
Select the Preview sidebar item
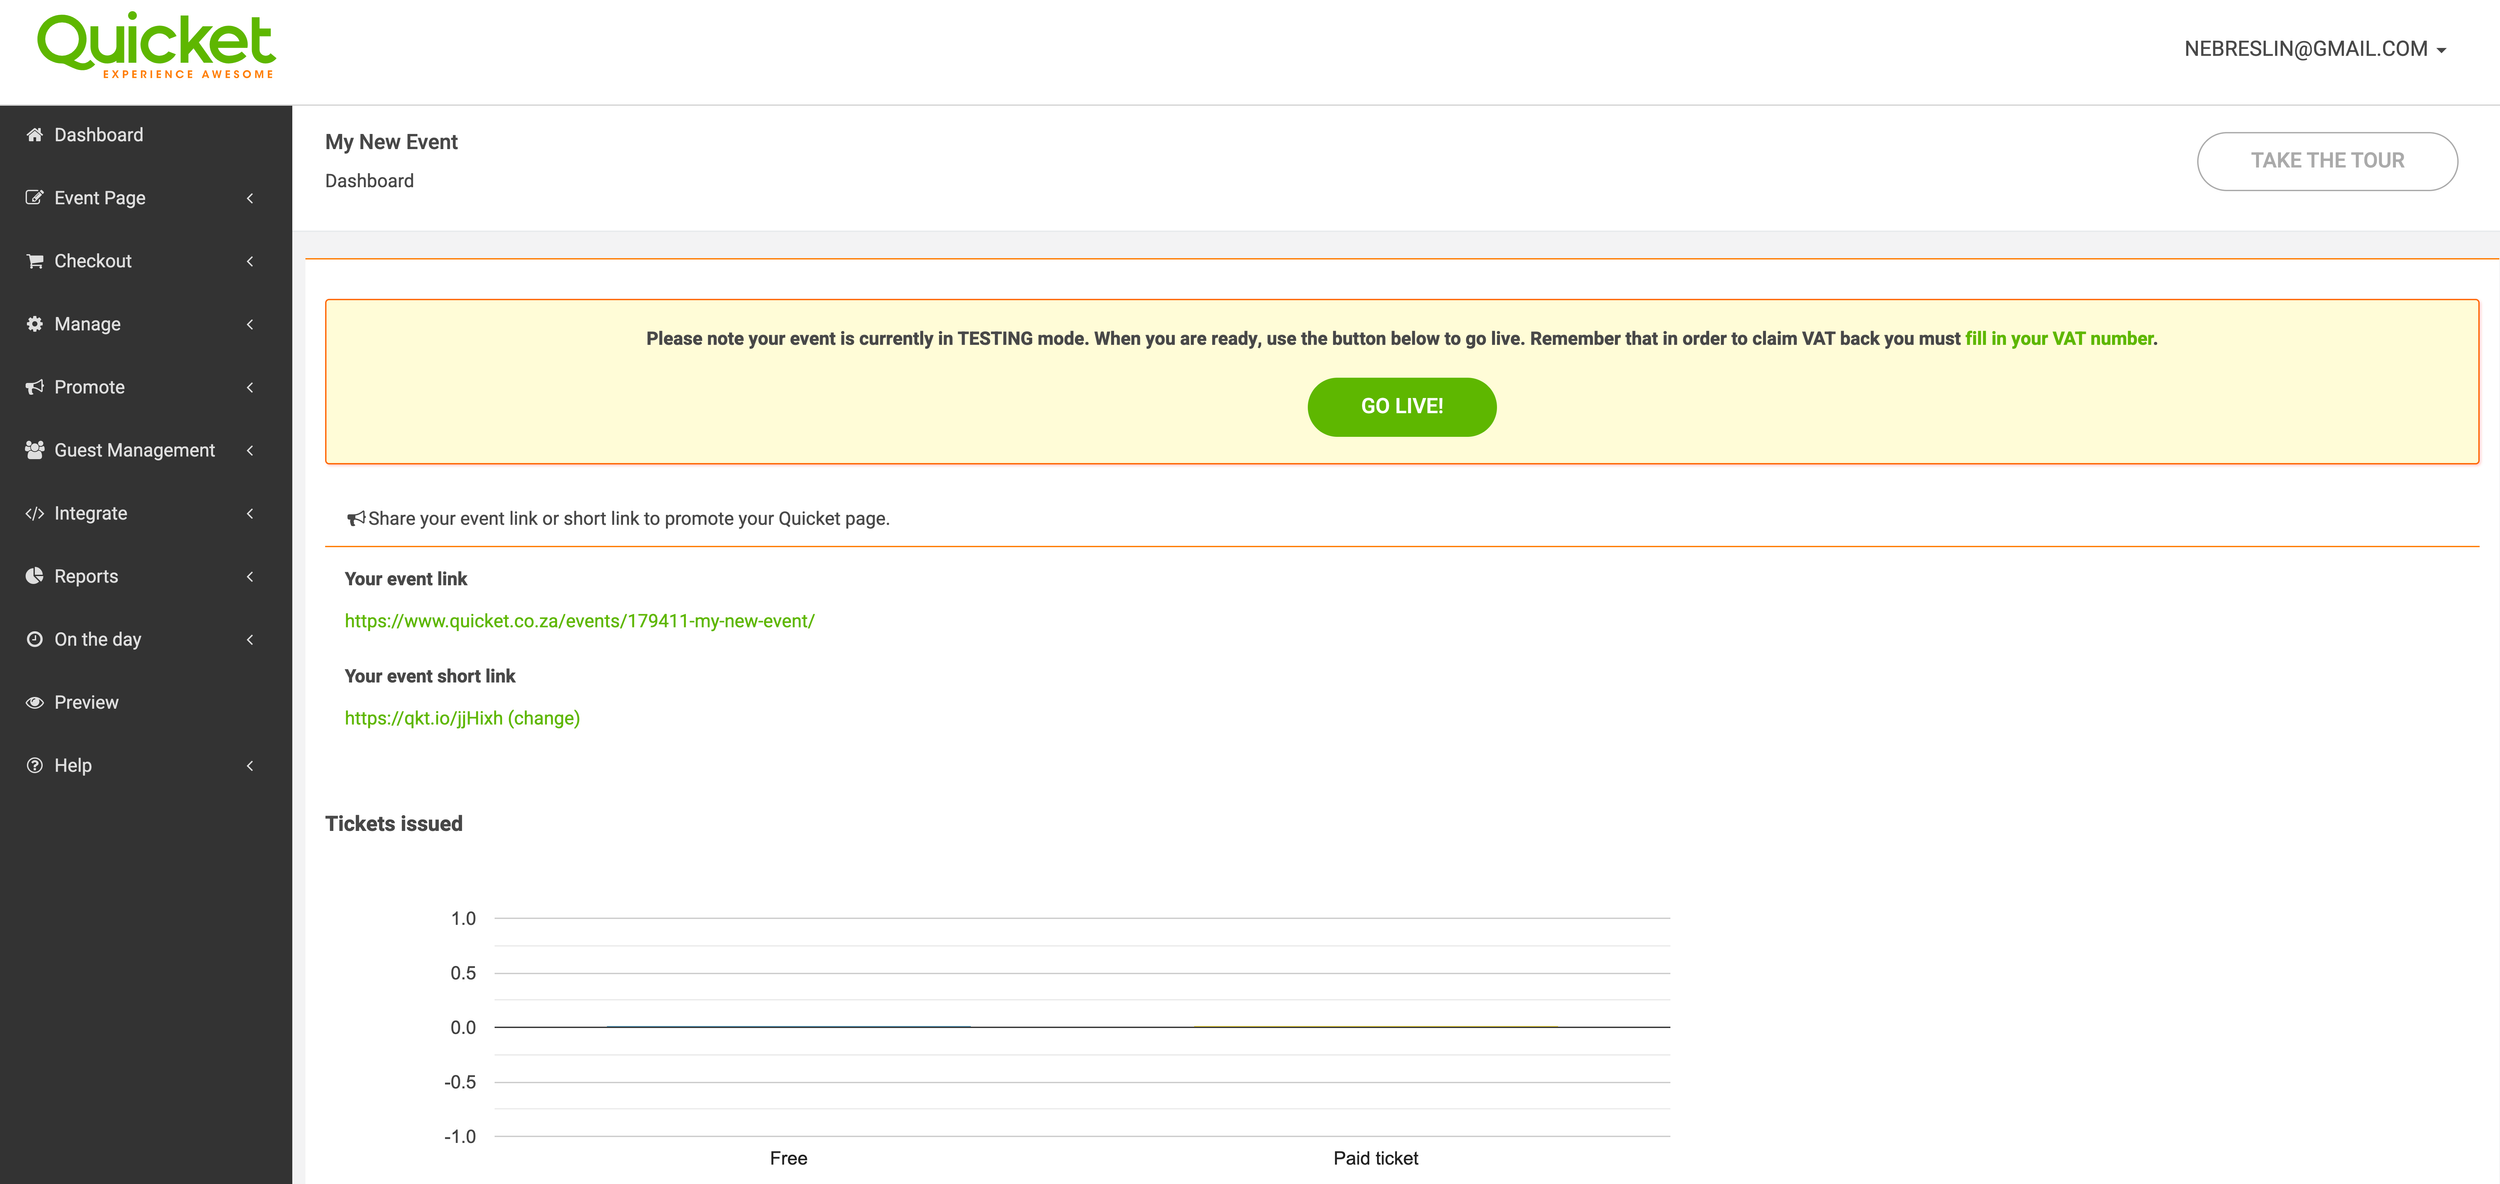click(x=86, y=702)
